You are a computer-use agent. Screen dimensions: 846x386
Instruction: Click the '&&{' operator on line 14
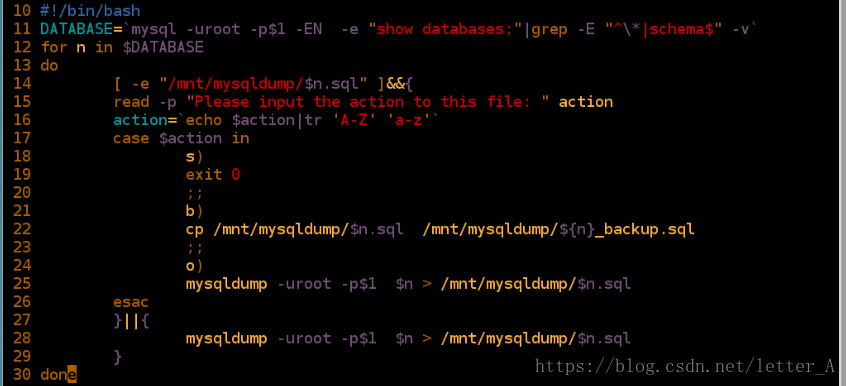pyautogui.click(x=400, y=84)
